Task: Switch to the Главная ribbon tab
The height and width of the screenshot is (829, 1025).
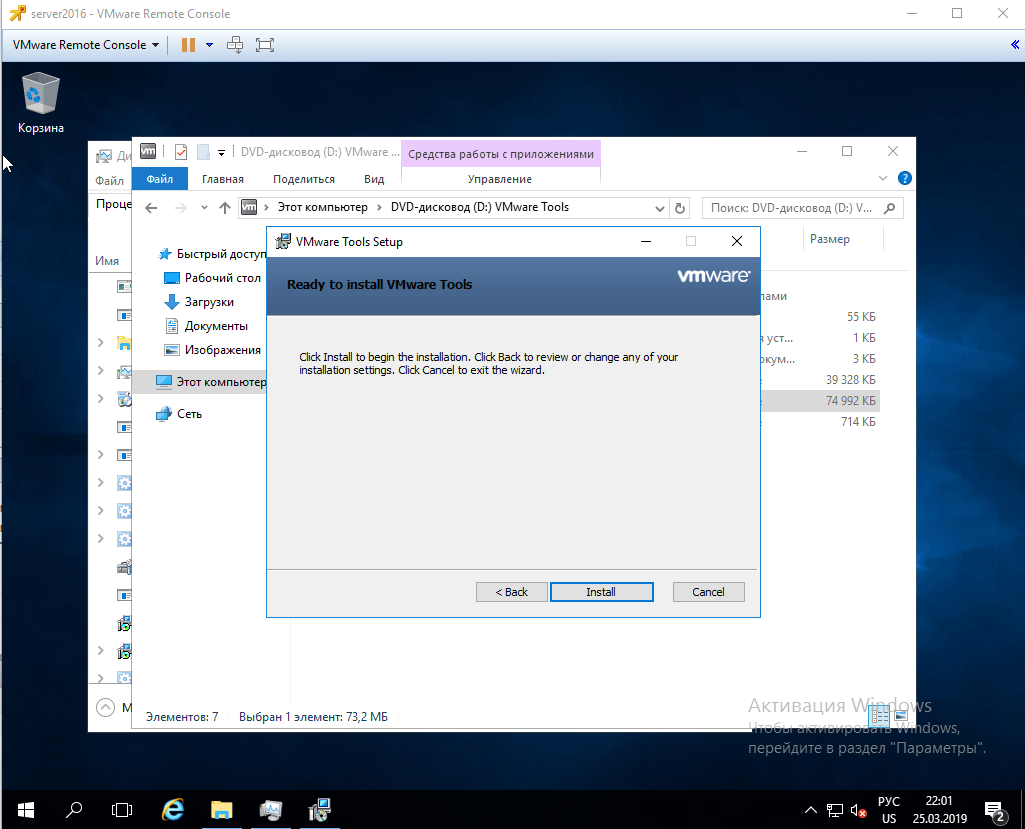Action: (222, 179)
